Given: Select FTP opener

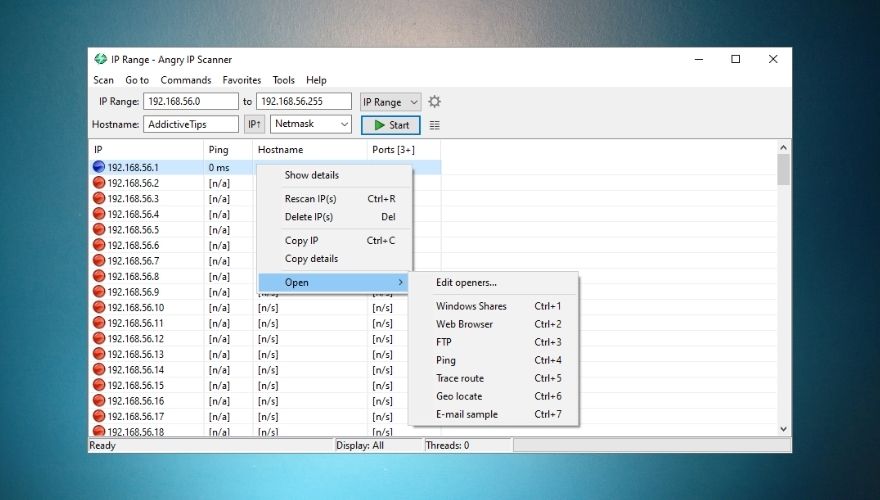Looking at the screenshot, I should coord(494,342).
